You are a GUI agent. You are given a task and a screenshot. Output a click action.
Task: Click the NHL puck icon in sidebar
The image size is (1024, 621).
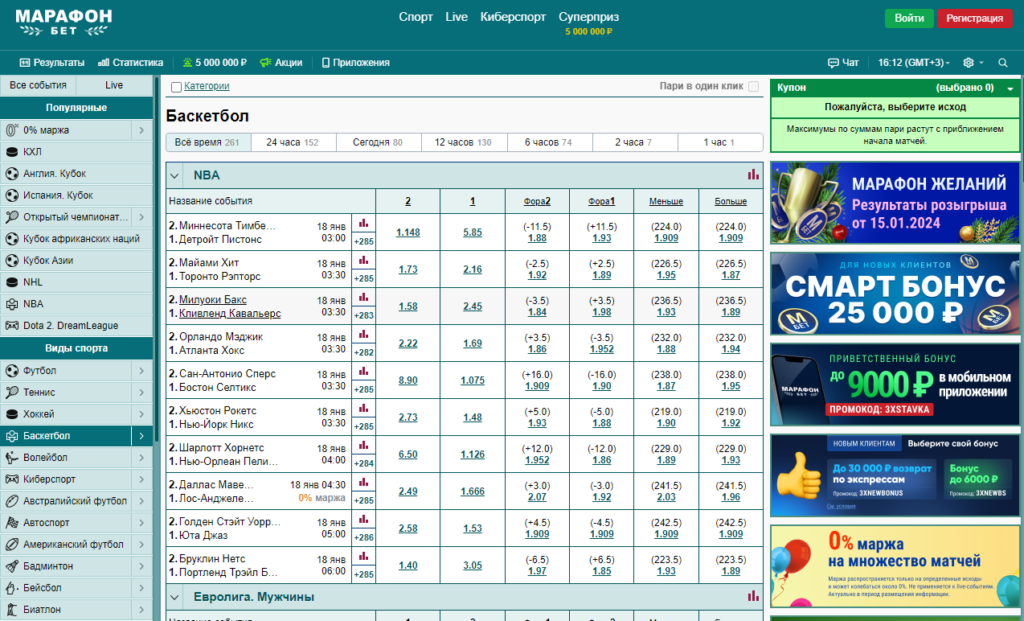12,282
